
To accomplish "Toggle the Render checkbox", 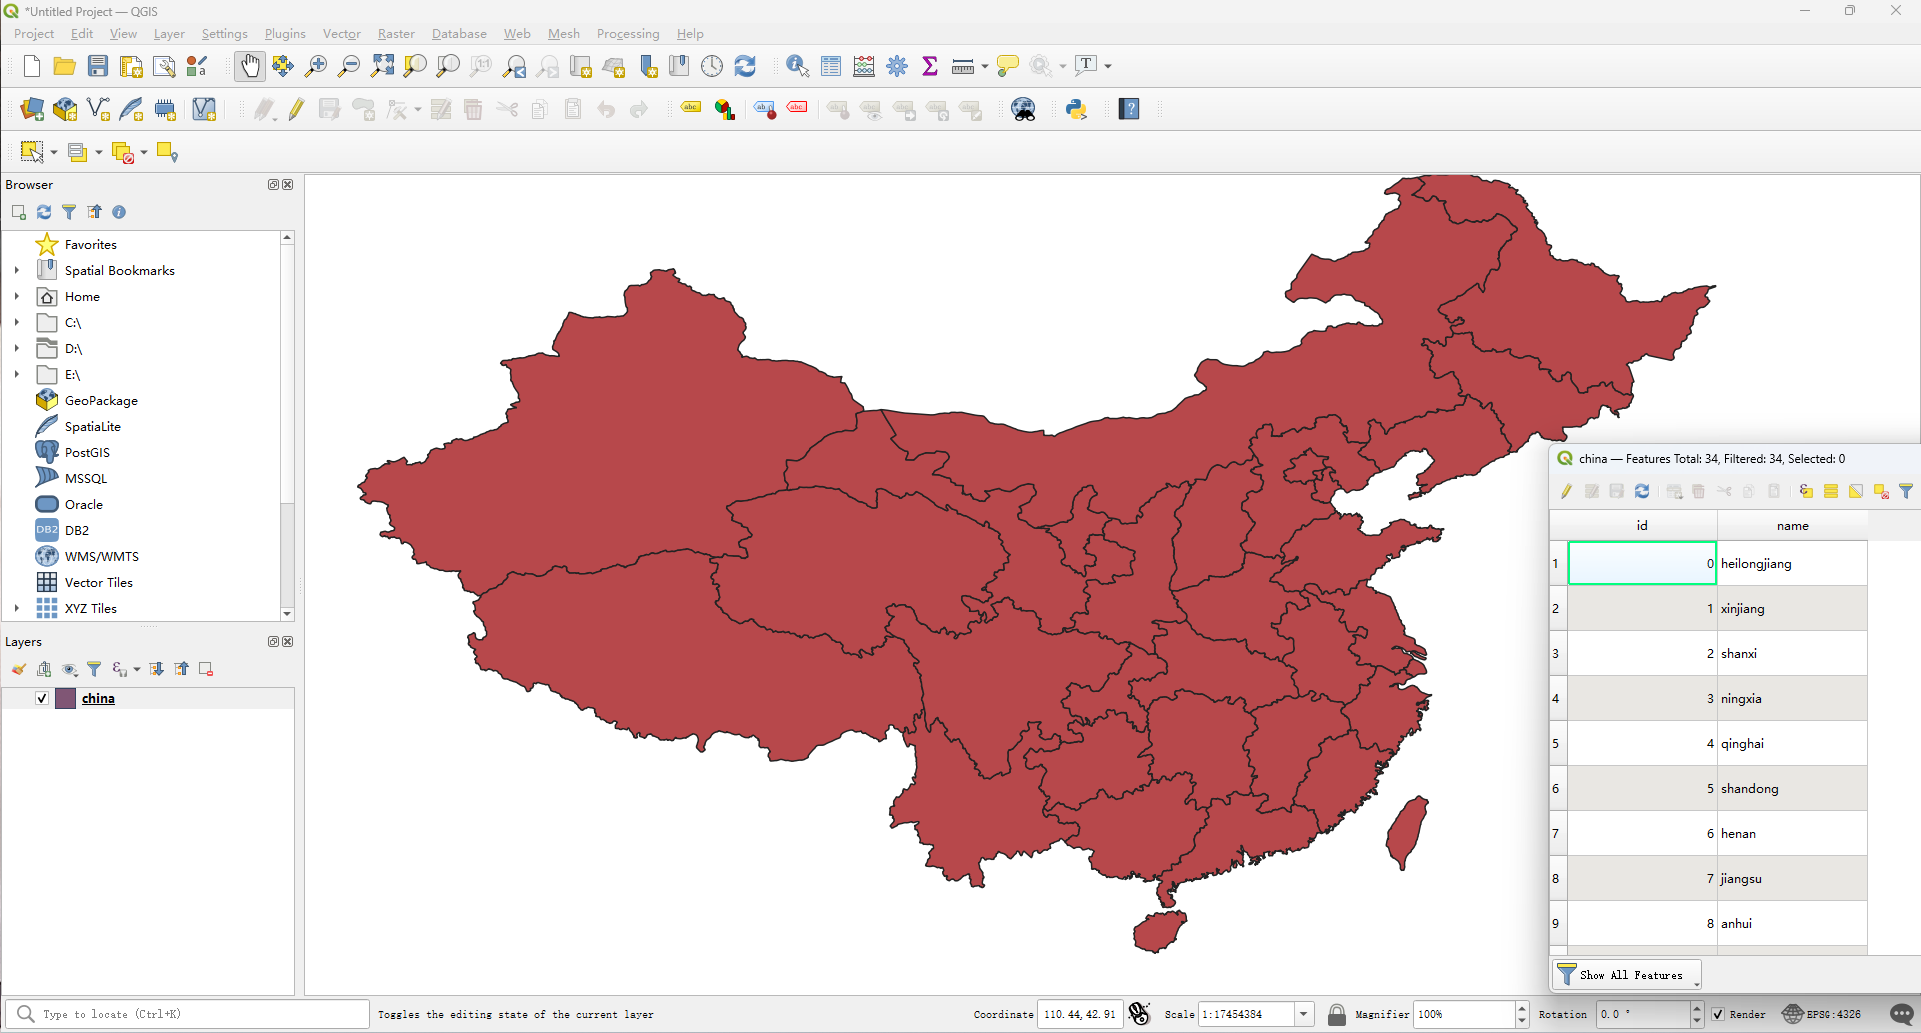I will click(1718, 1014).
